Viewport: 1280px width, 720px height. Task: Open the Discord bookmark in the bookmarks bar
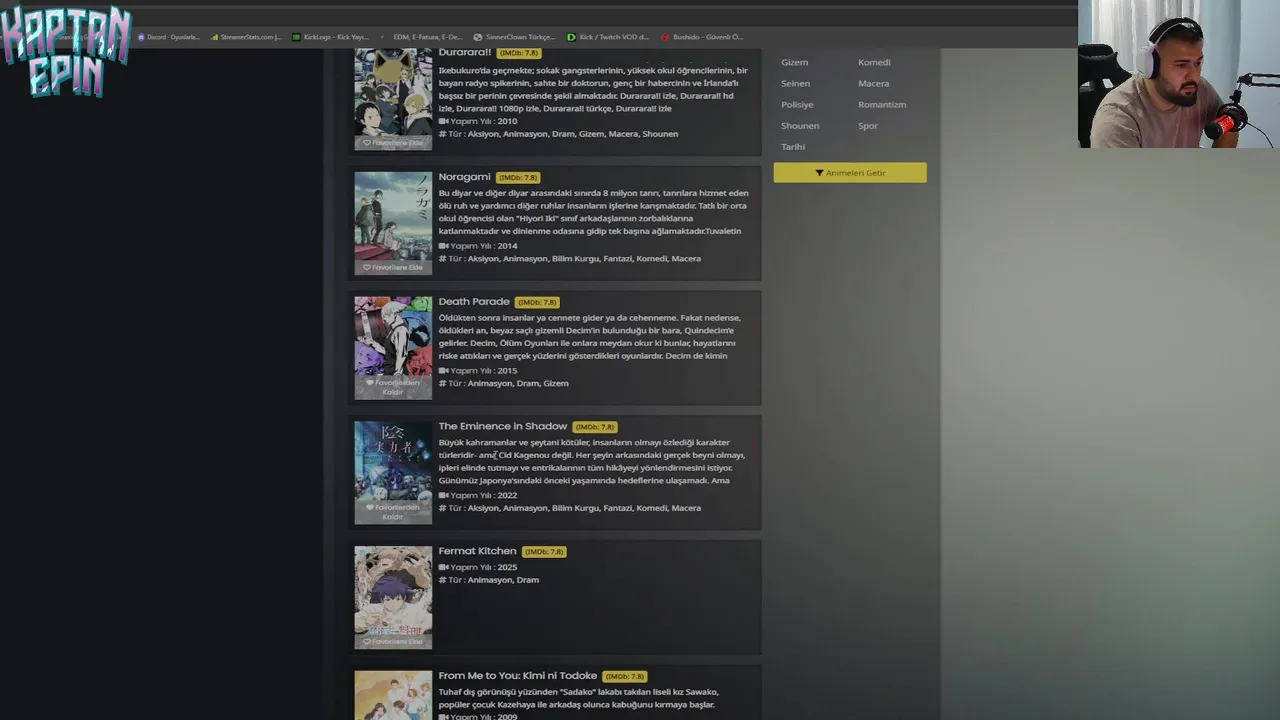[x=168, y=37]
